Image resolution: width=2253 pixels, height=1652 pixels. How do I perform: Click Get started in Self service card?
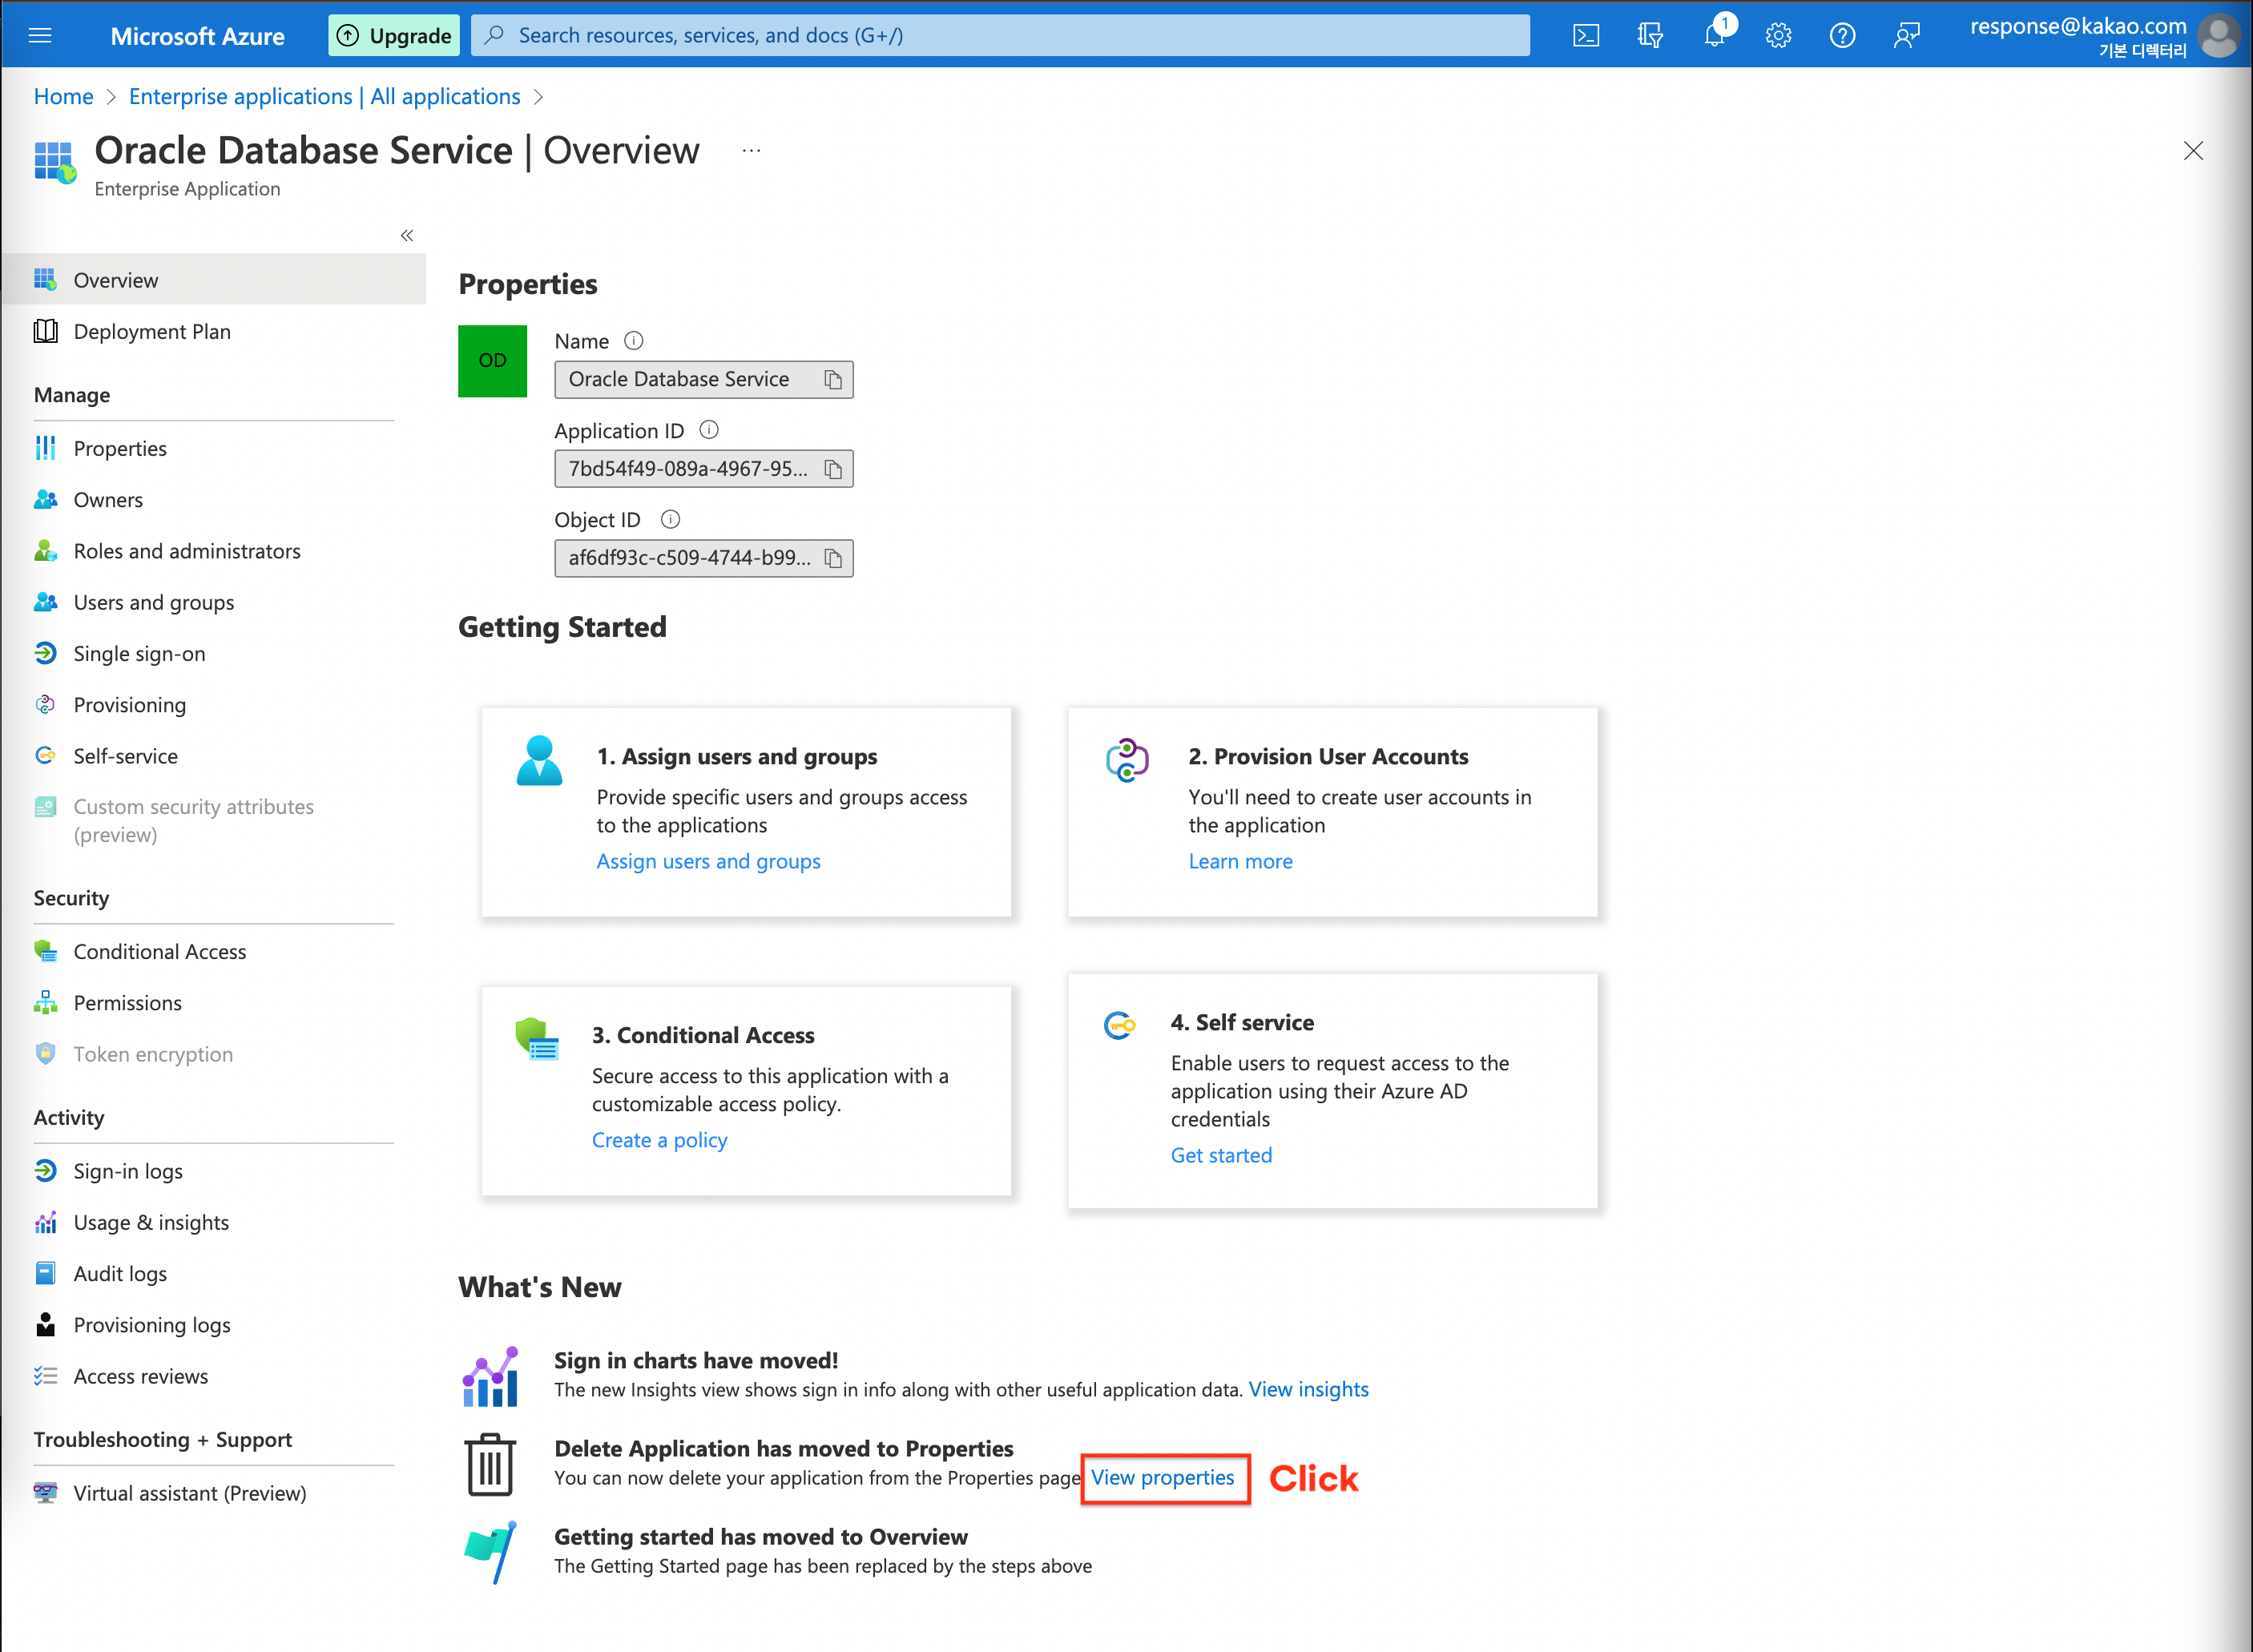pyautogui.click(x=1221, y=1155)
